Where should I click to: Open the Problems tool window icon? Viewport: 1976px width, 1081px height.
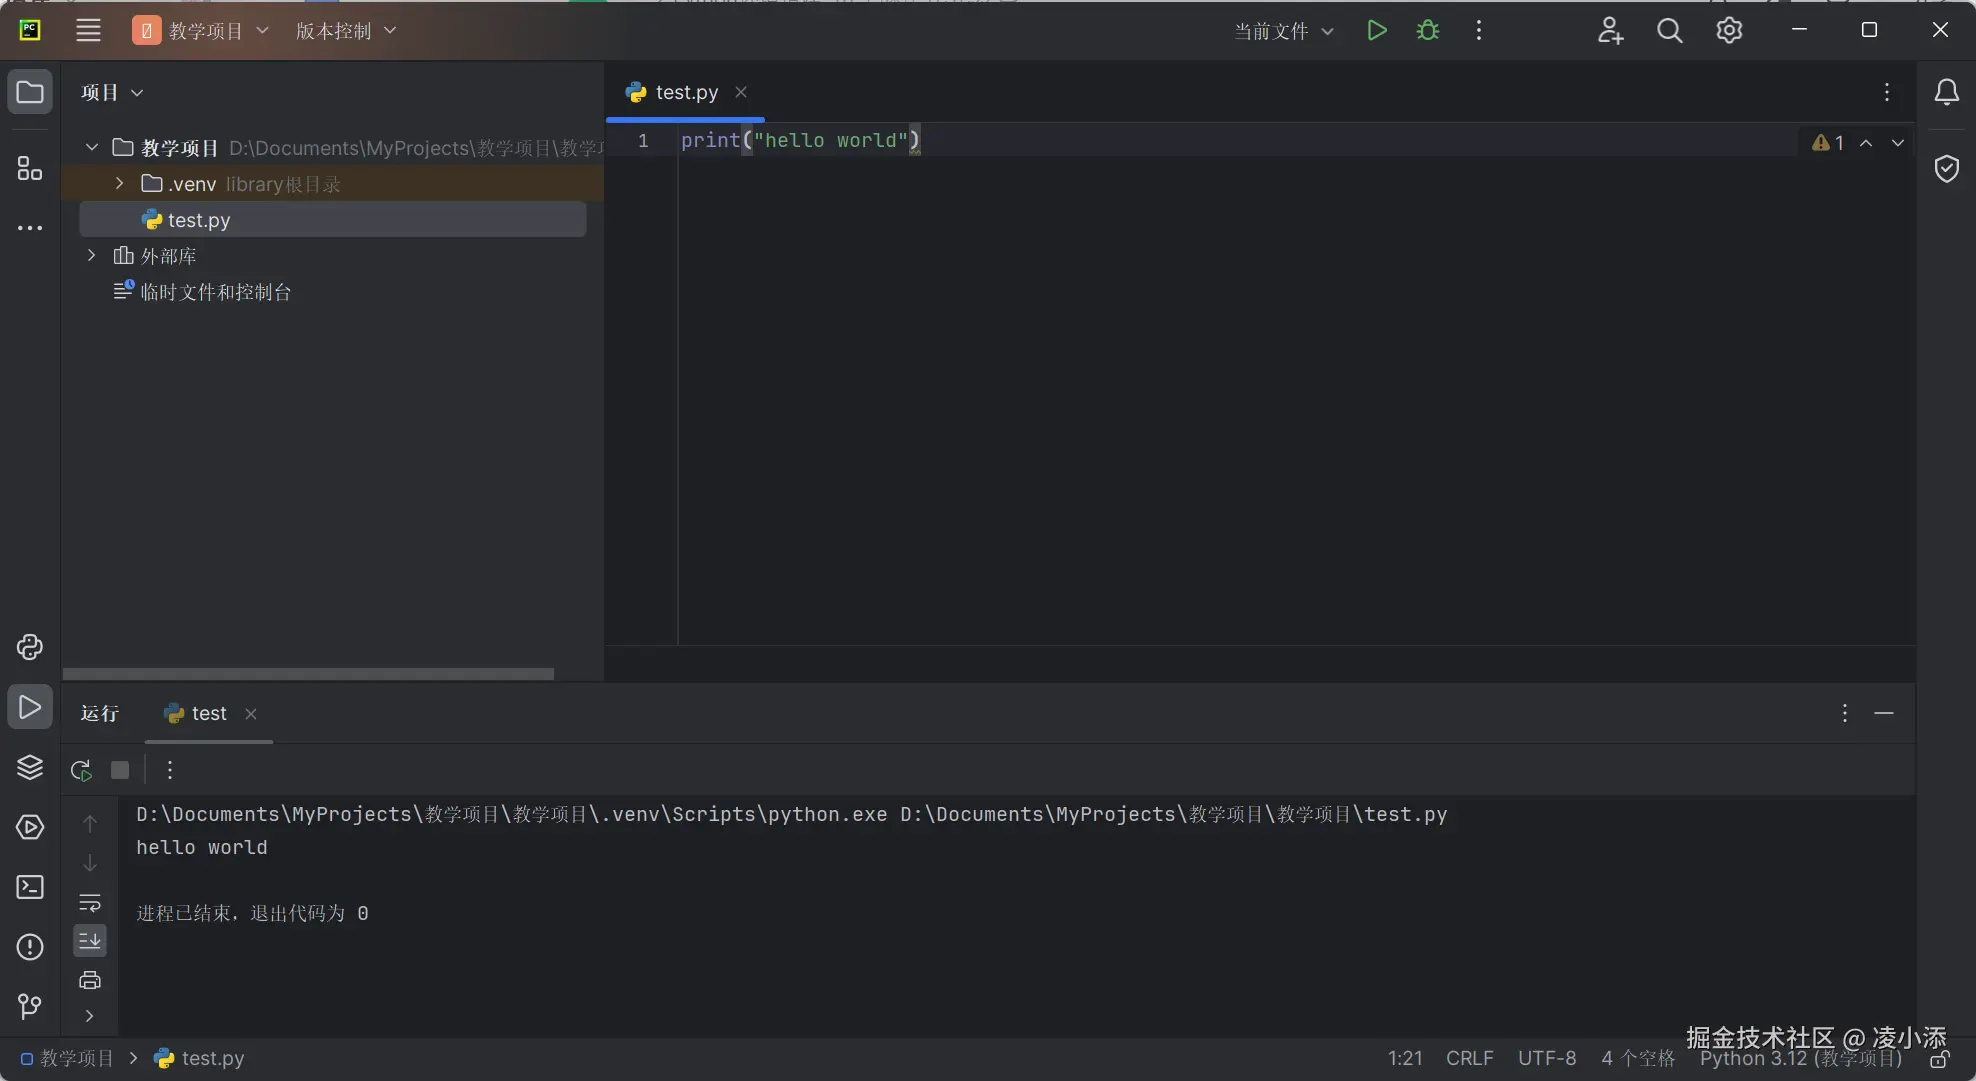point(30,947)
